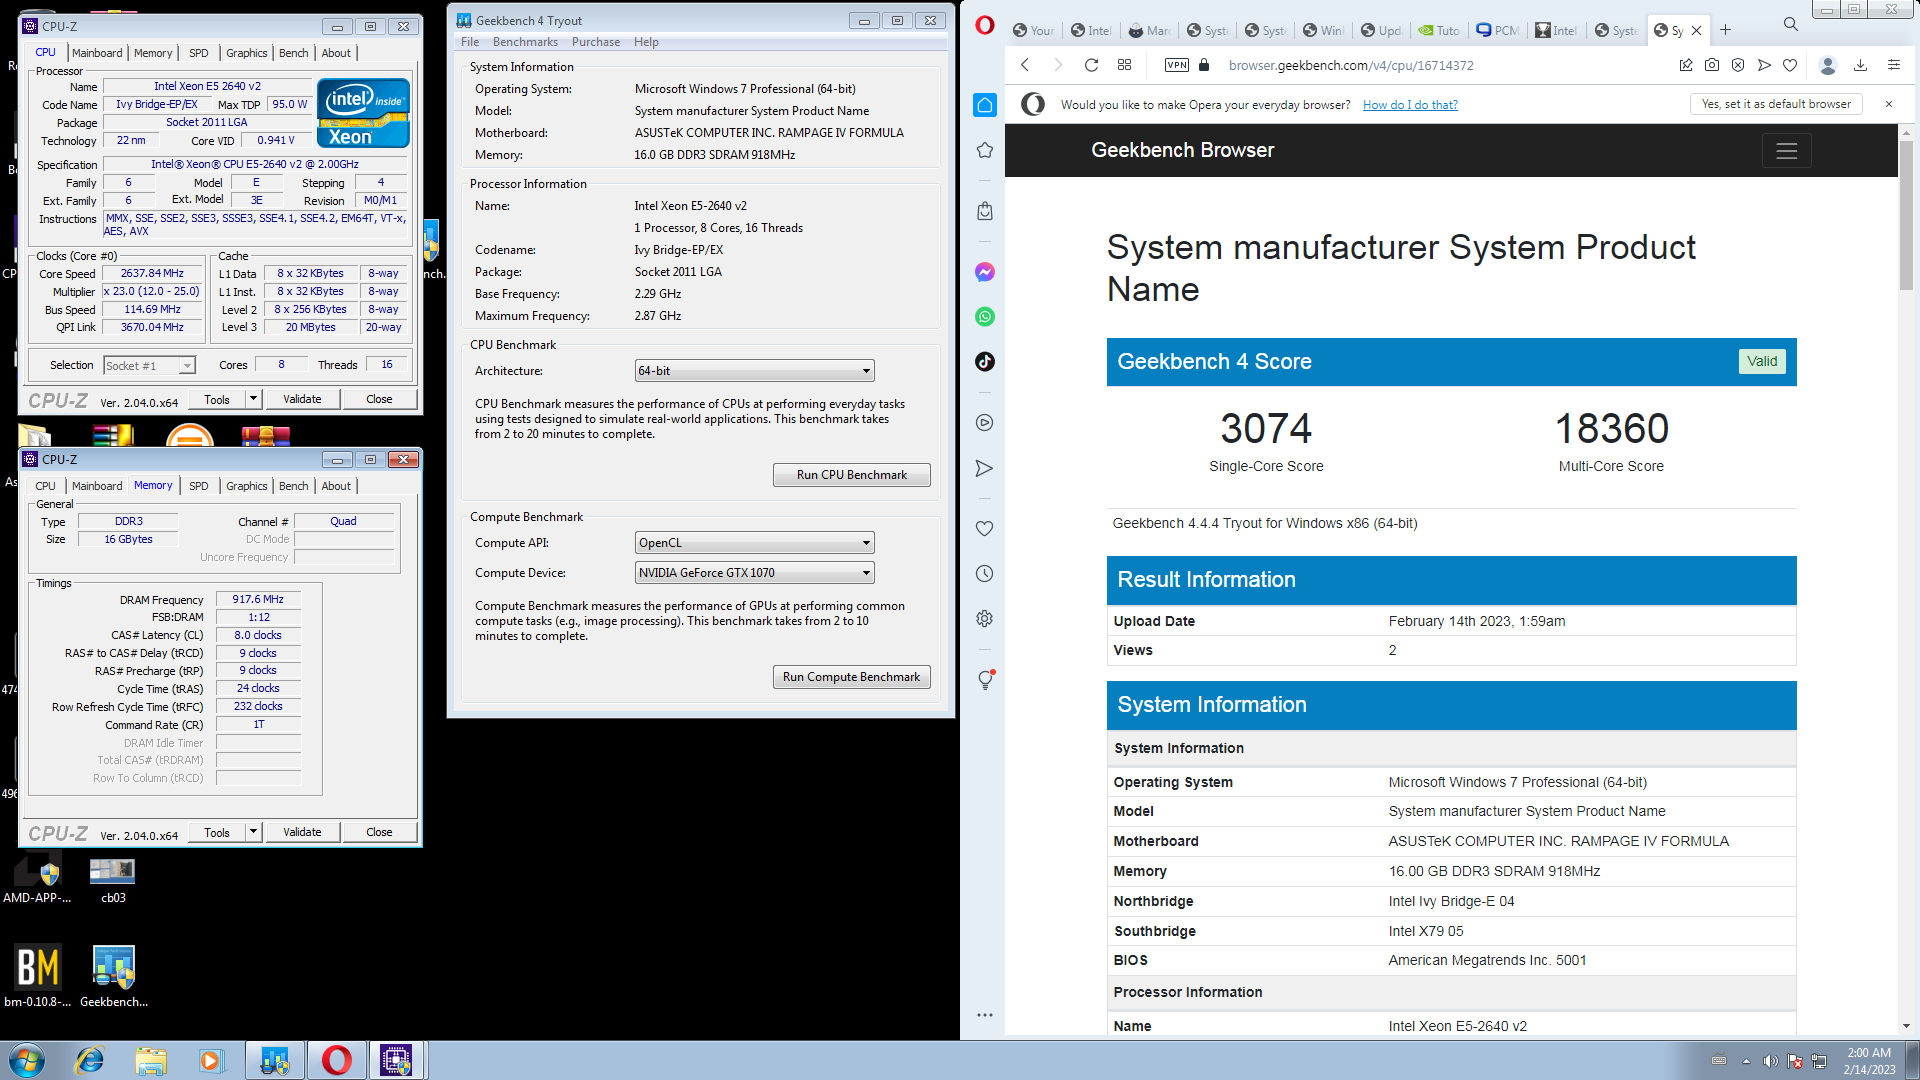Run the Compute Benchmark in Geekbench
The image size is (1920, 1080).
(852, 677)
